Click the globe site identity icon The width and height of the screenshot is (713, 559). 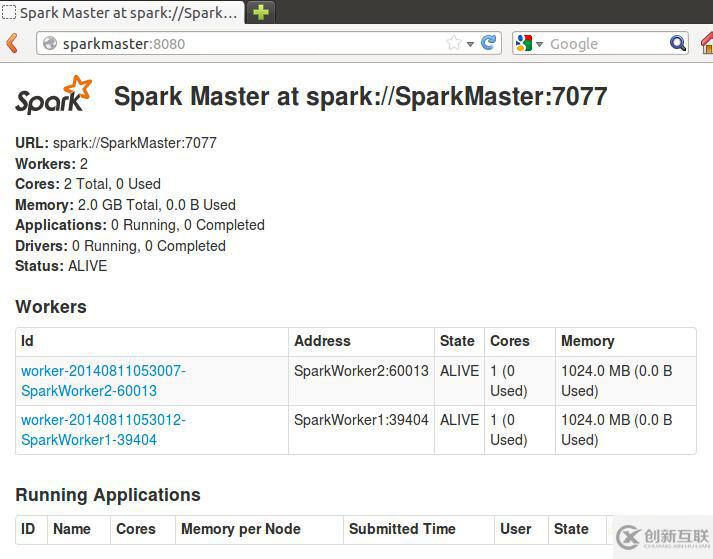pyautogui.click(x=50, y=44)
